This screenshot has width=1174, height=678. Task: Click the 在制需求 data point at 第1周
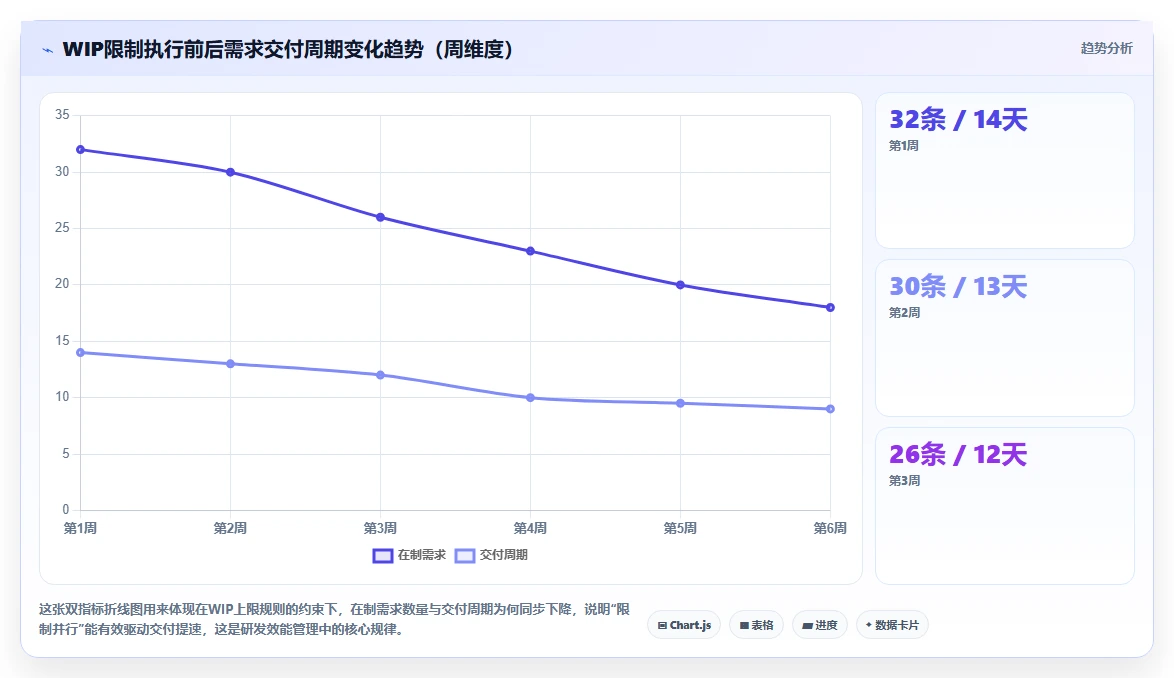click(80, 150)
